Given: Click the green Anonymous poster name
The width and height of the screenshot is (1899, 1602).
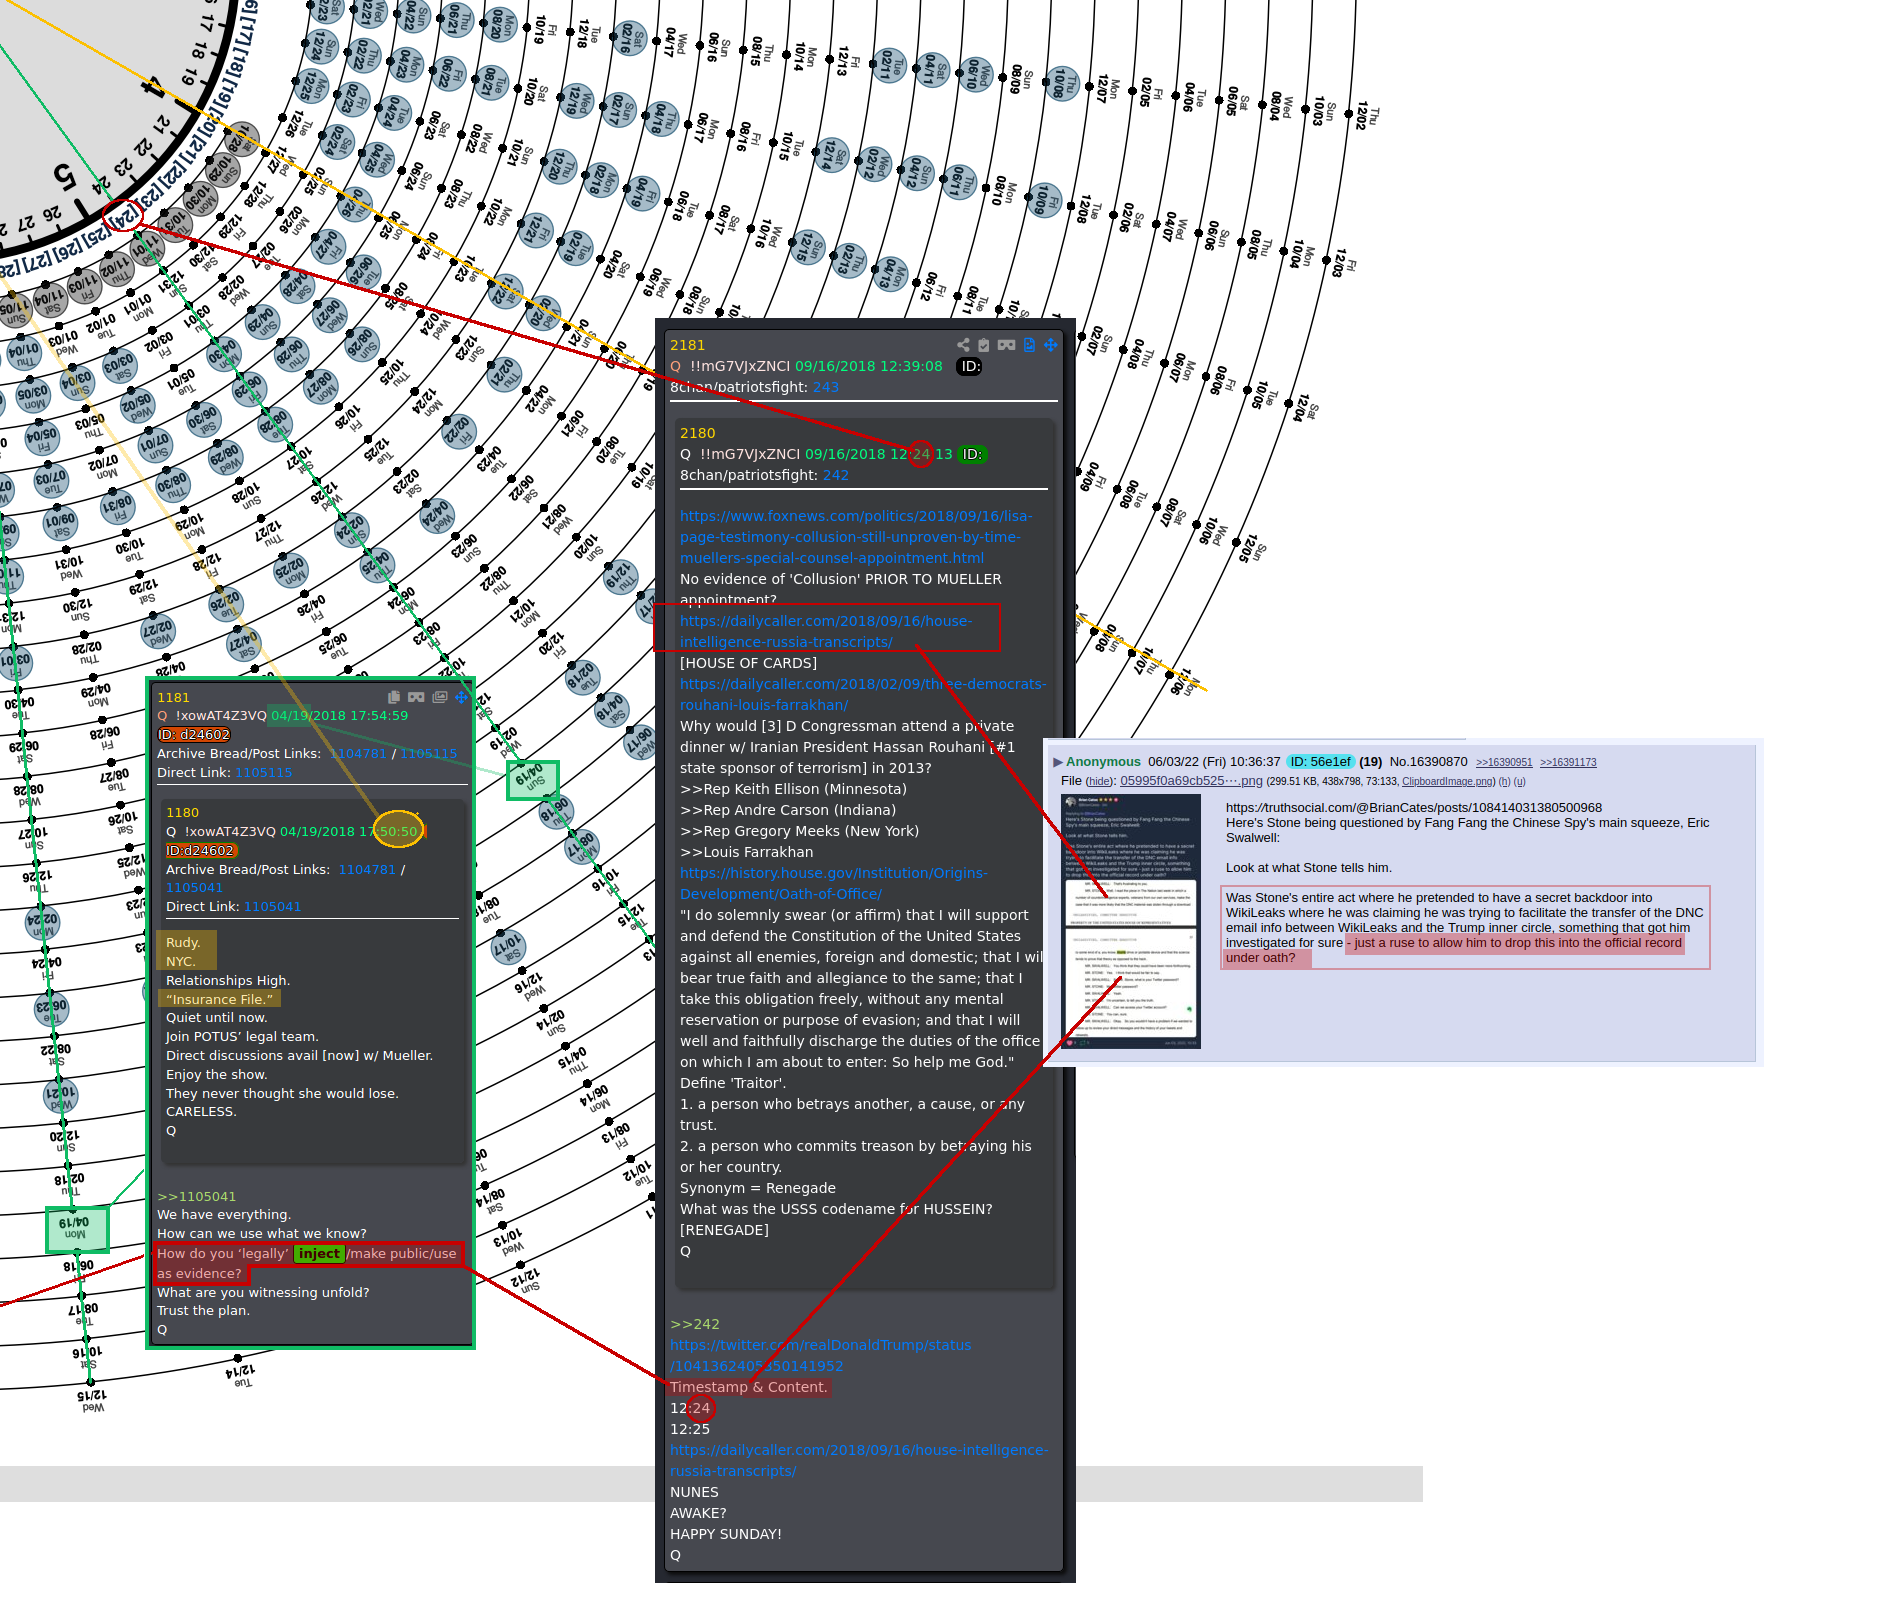Looking at the screenshot, I should [x=1103, y=762].
